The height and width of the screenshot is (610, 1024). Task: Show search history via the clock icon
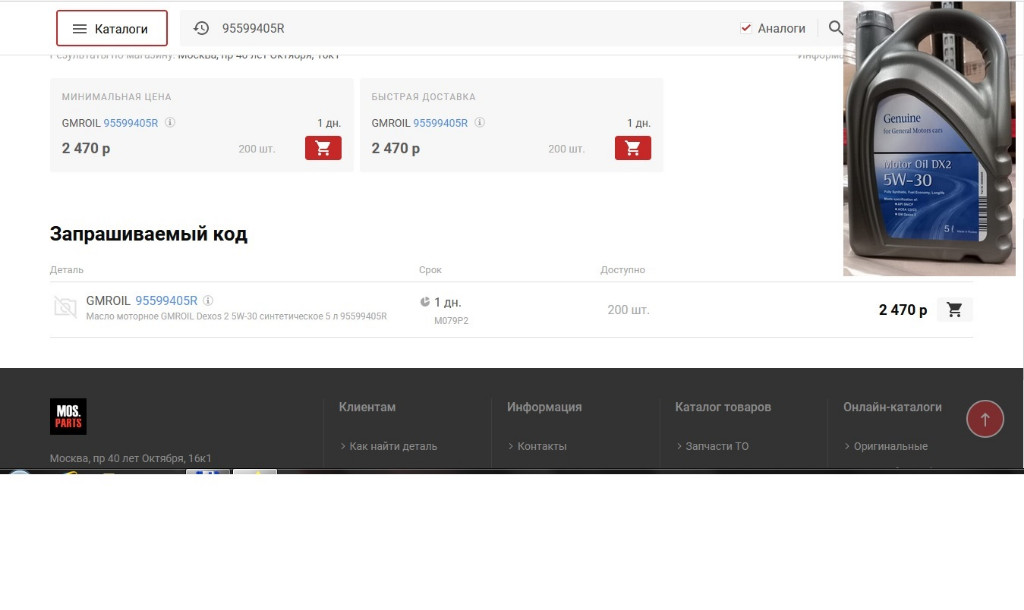201,28
